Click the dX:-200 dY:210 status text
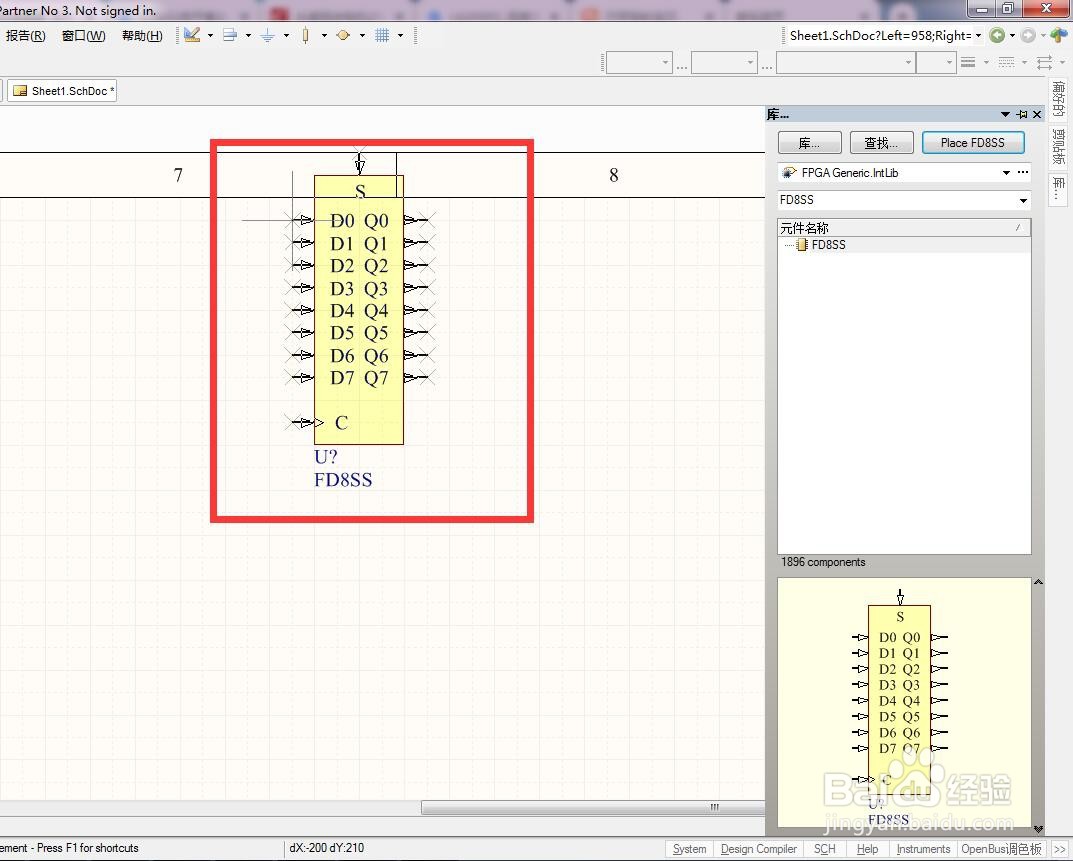1073x861 pixels. point(326,848)
